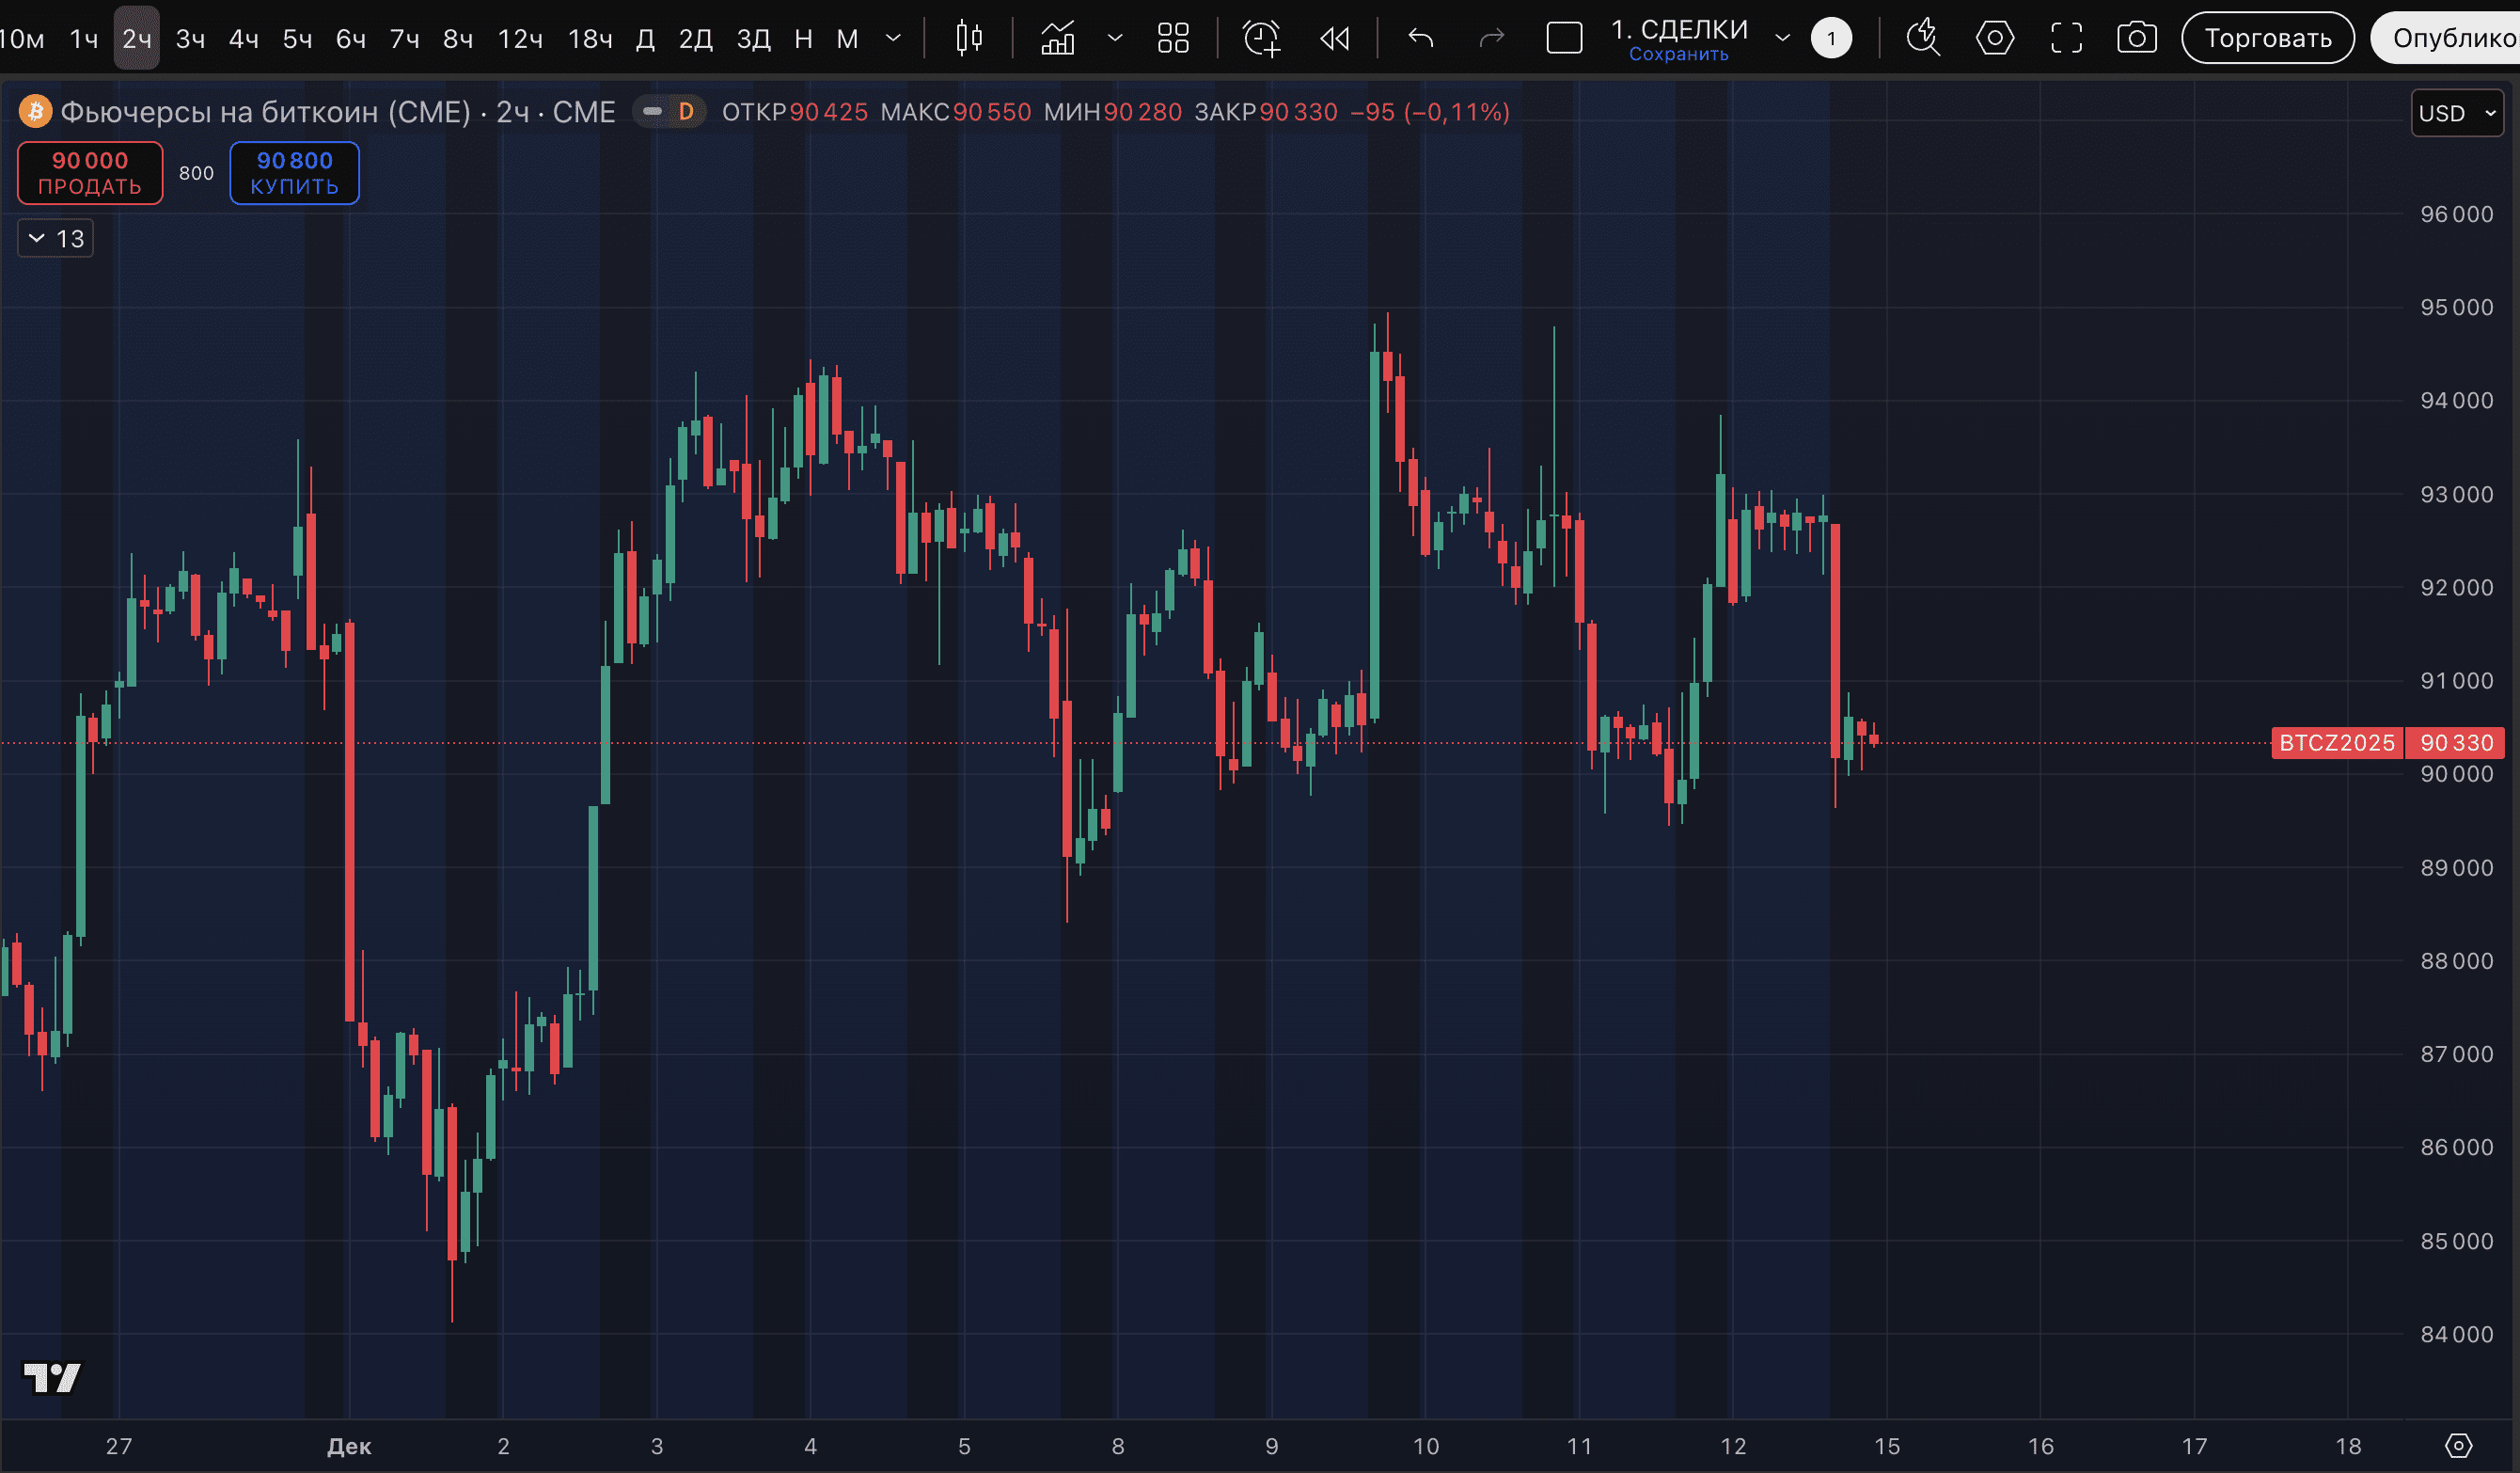This screenshot has height=1473, width=2520.
Task: Open quick search with the lightning magnifier icon
Action: click(x=1922, y=38)
